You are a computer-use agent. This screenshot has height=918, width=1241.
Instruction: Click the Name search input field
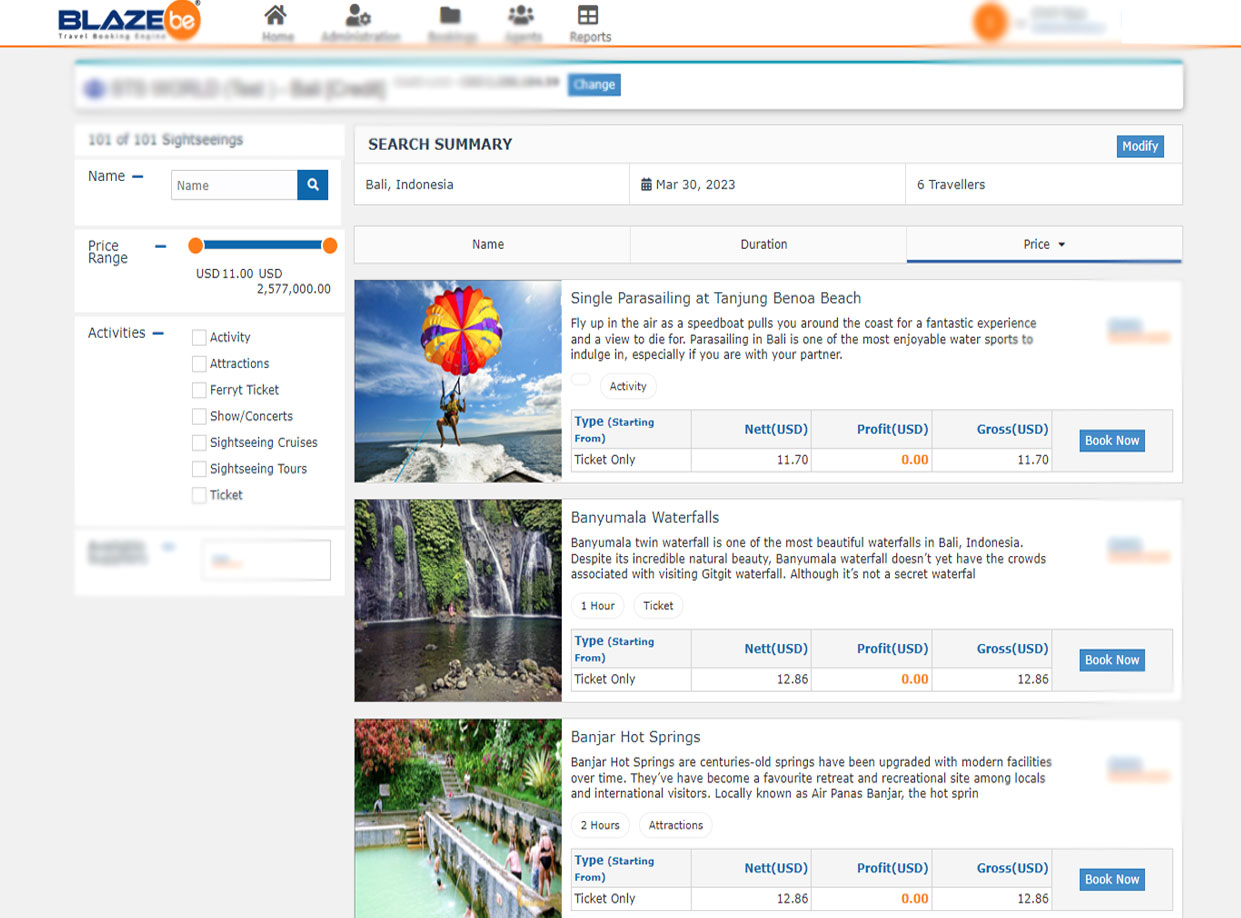coord(234,185)
